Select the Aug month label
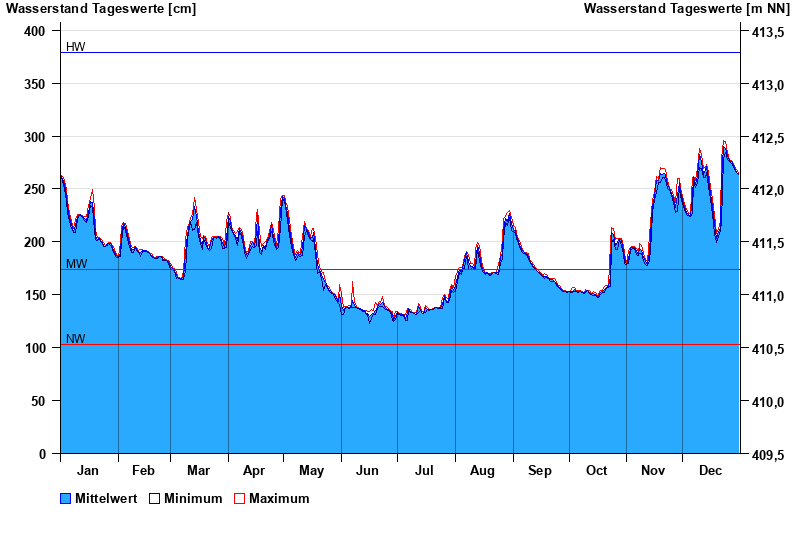 pyautogui.click(x=482, y=470)
